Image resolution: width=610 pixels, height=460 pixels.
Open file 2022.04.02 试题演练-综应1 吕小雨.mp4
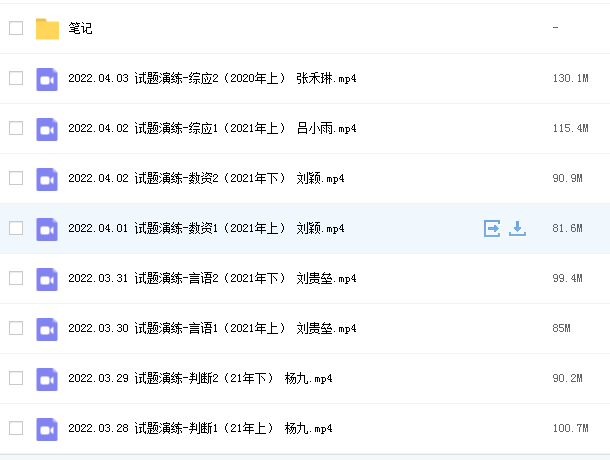point(212,128)
